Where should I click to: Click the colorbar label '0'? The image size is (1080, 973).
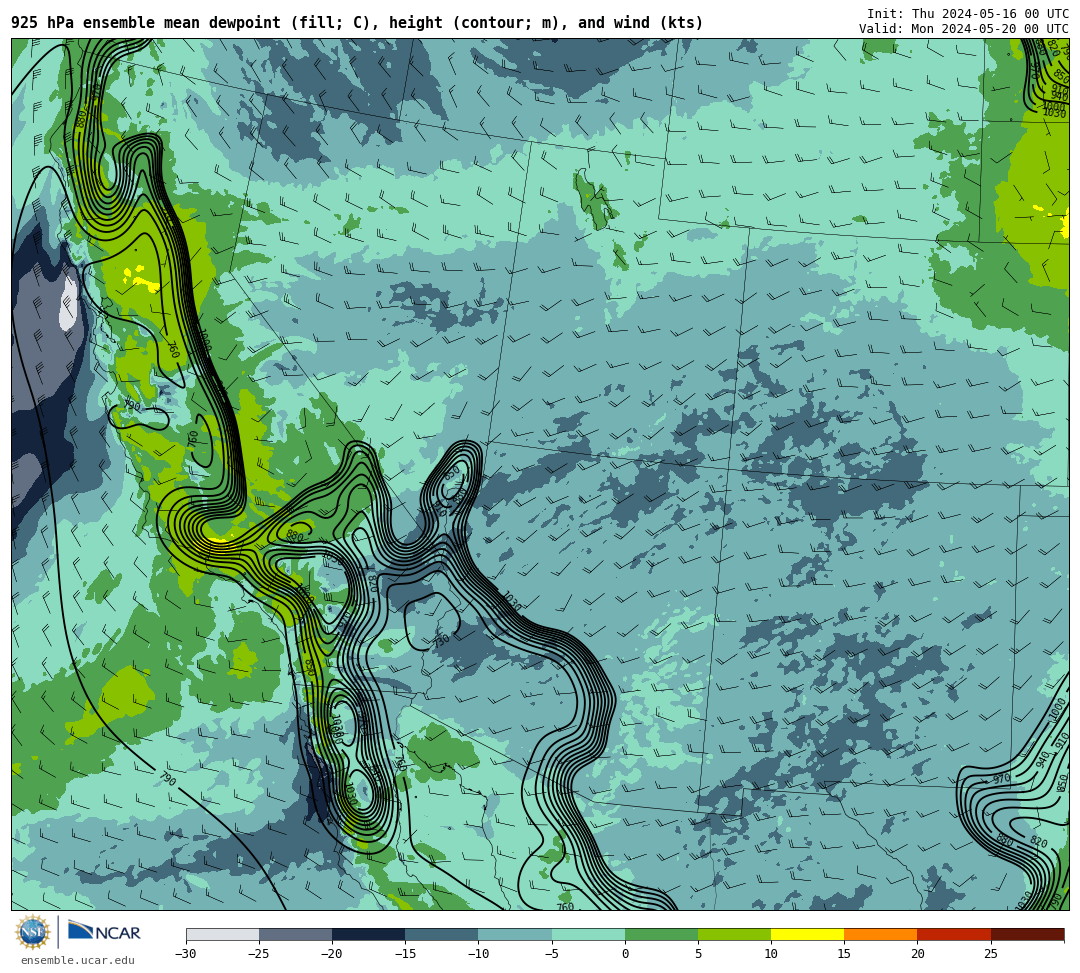click(x=625, y=954)
